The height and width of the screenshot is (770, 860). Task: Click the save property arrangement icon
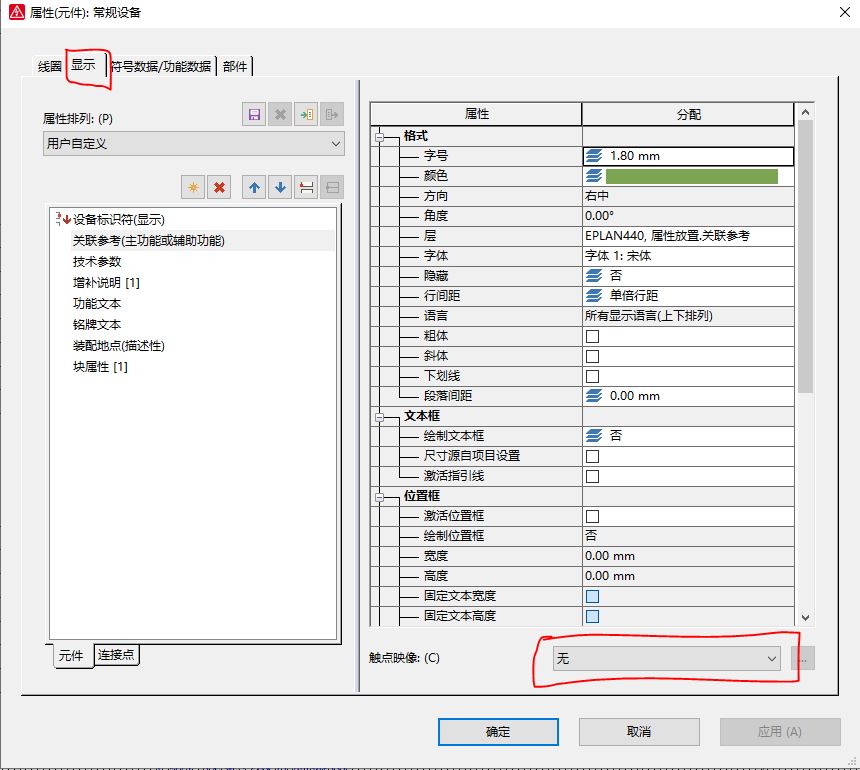coord(255,115)
